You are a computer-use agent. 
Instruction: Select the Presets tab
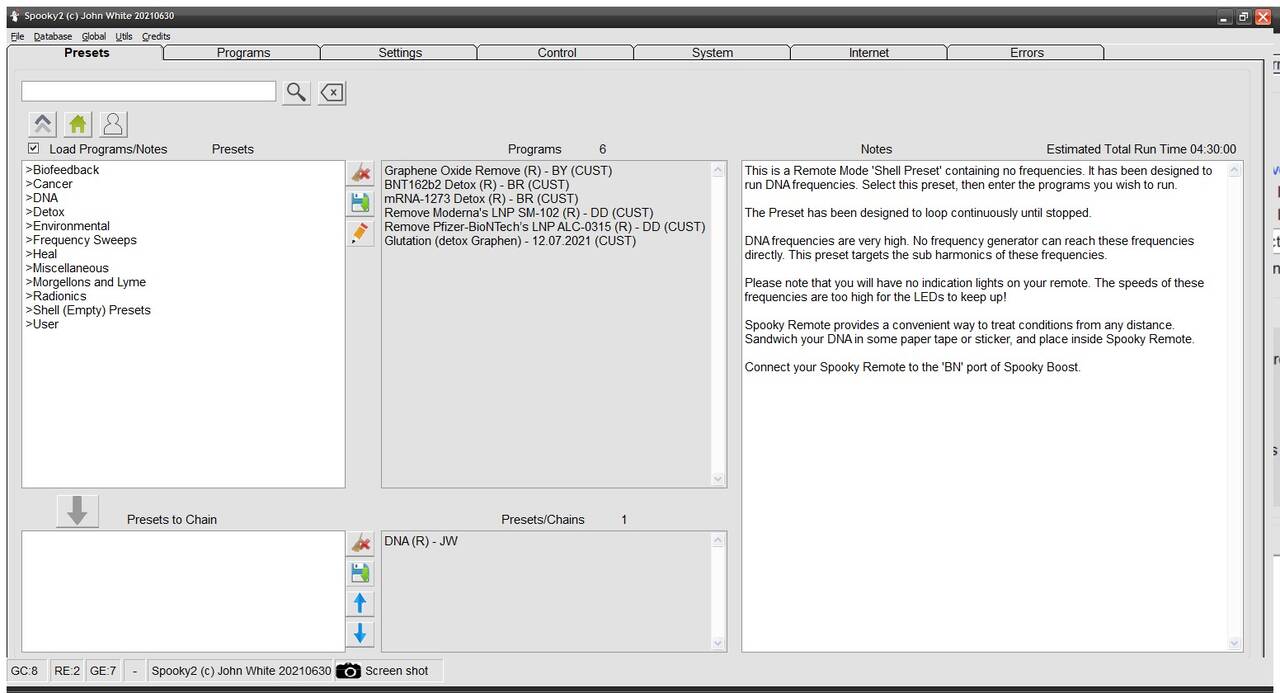pyautogui.click(x=86, y=53)
